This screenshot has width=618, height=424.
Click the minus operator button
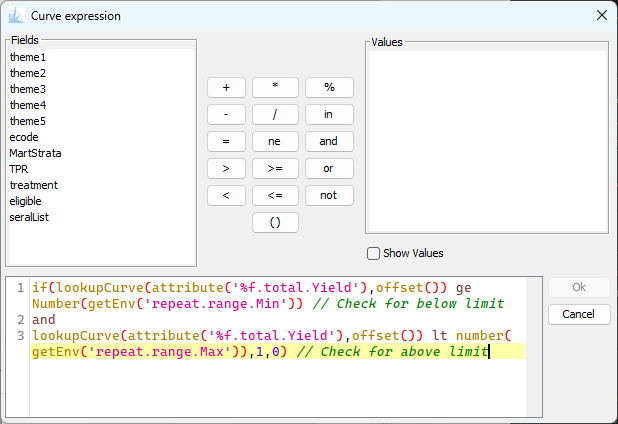tap(226, 114)
